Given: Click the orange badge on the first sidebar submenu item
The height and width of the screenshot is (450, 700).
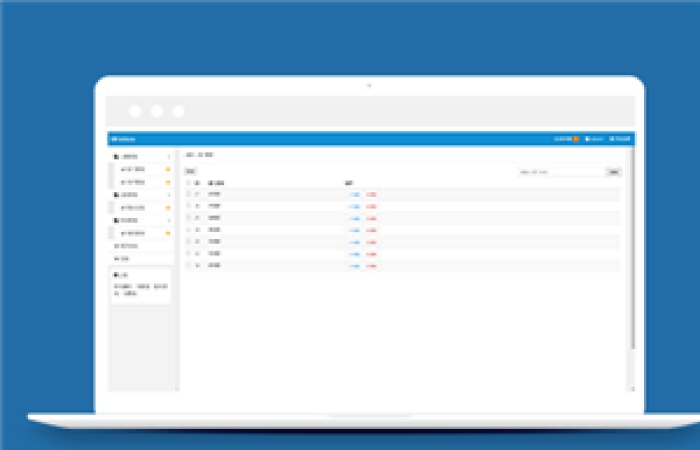Looking at the screenshot, I should (168, 170).
